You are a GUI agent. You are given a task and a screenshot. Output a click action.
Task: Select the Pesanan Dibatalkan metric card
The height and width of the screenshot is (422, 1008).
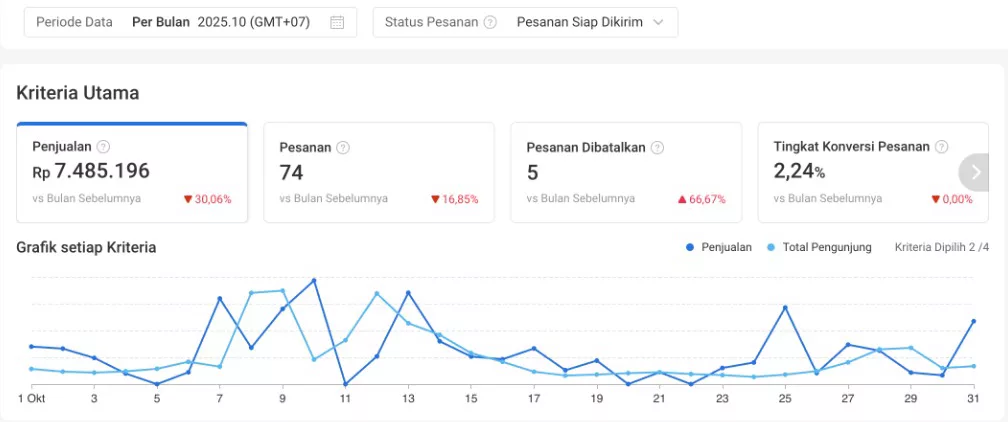[626, 172]
